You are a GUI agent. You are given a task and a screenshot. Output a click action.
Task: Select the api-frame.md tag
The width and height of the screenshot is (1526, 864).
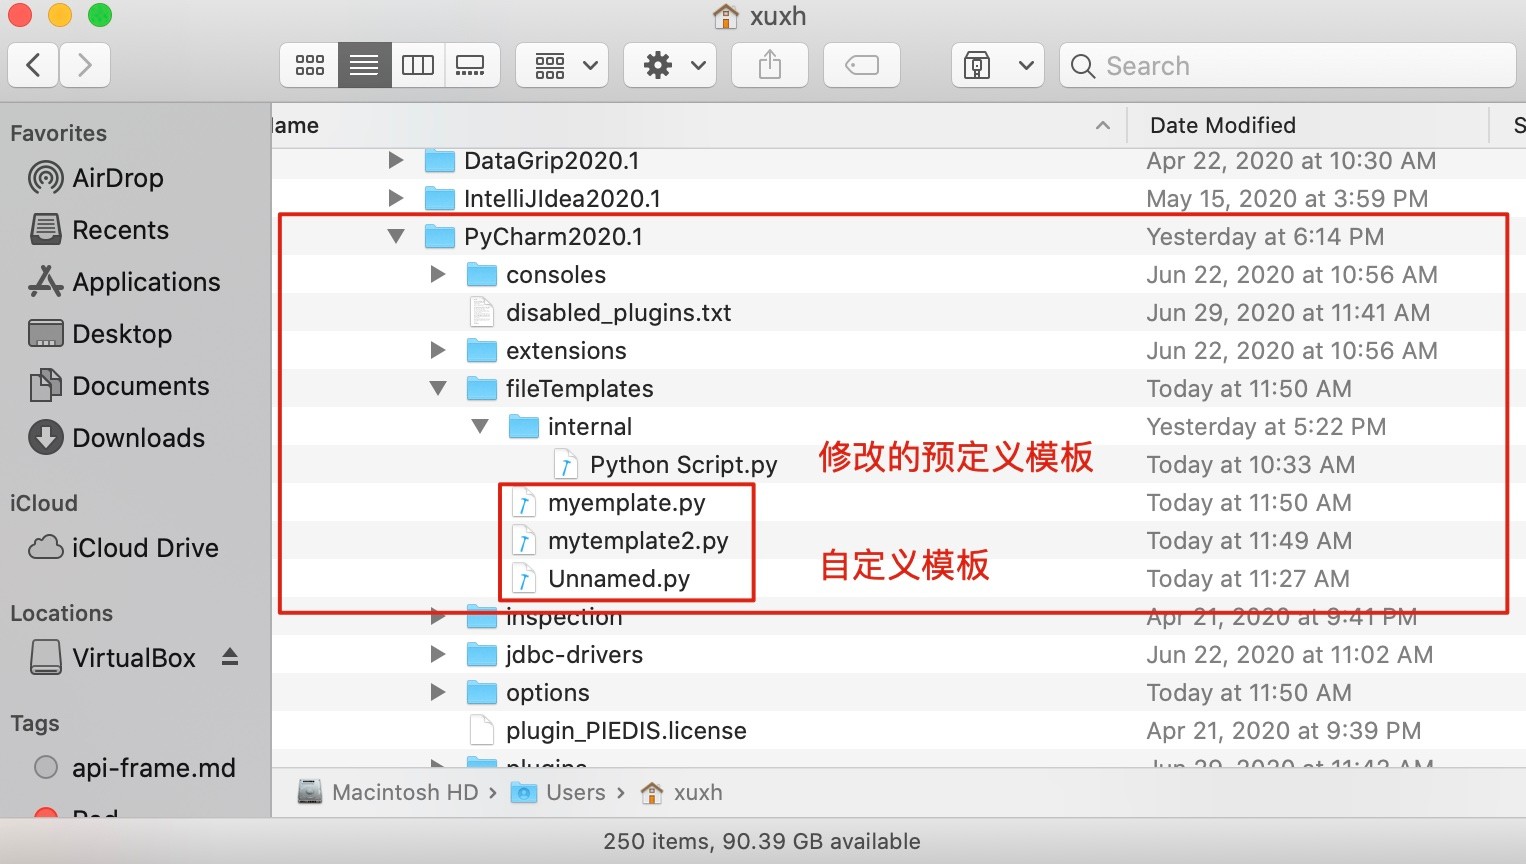(x=135, y=768)
